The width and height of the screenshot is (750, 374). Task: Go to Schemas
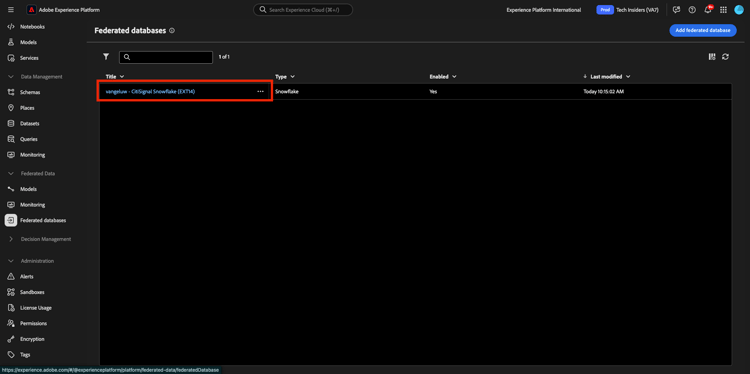30,92
